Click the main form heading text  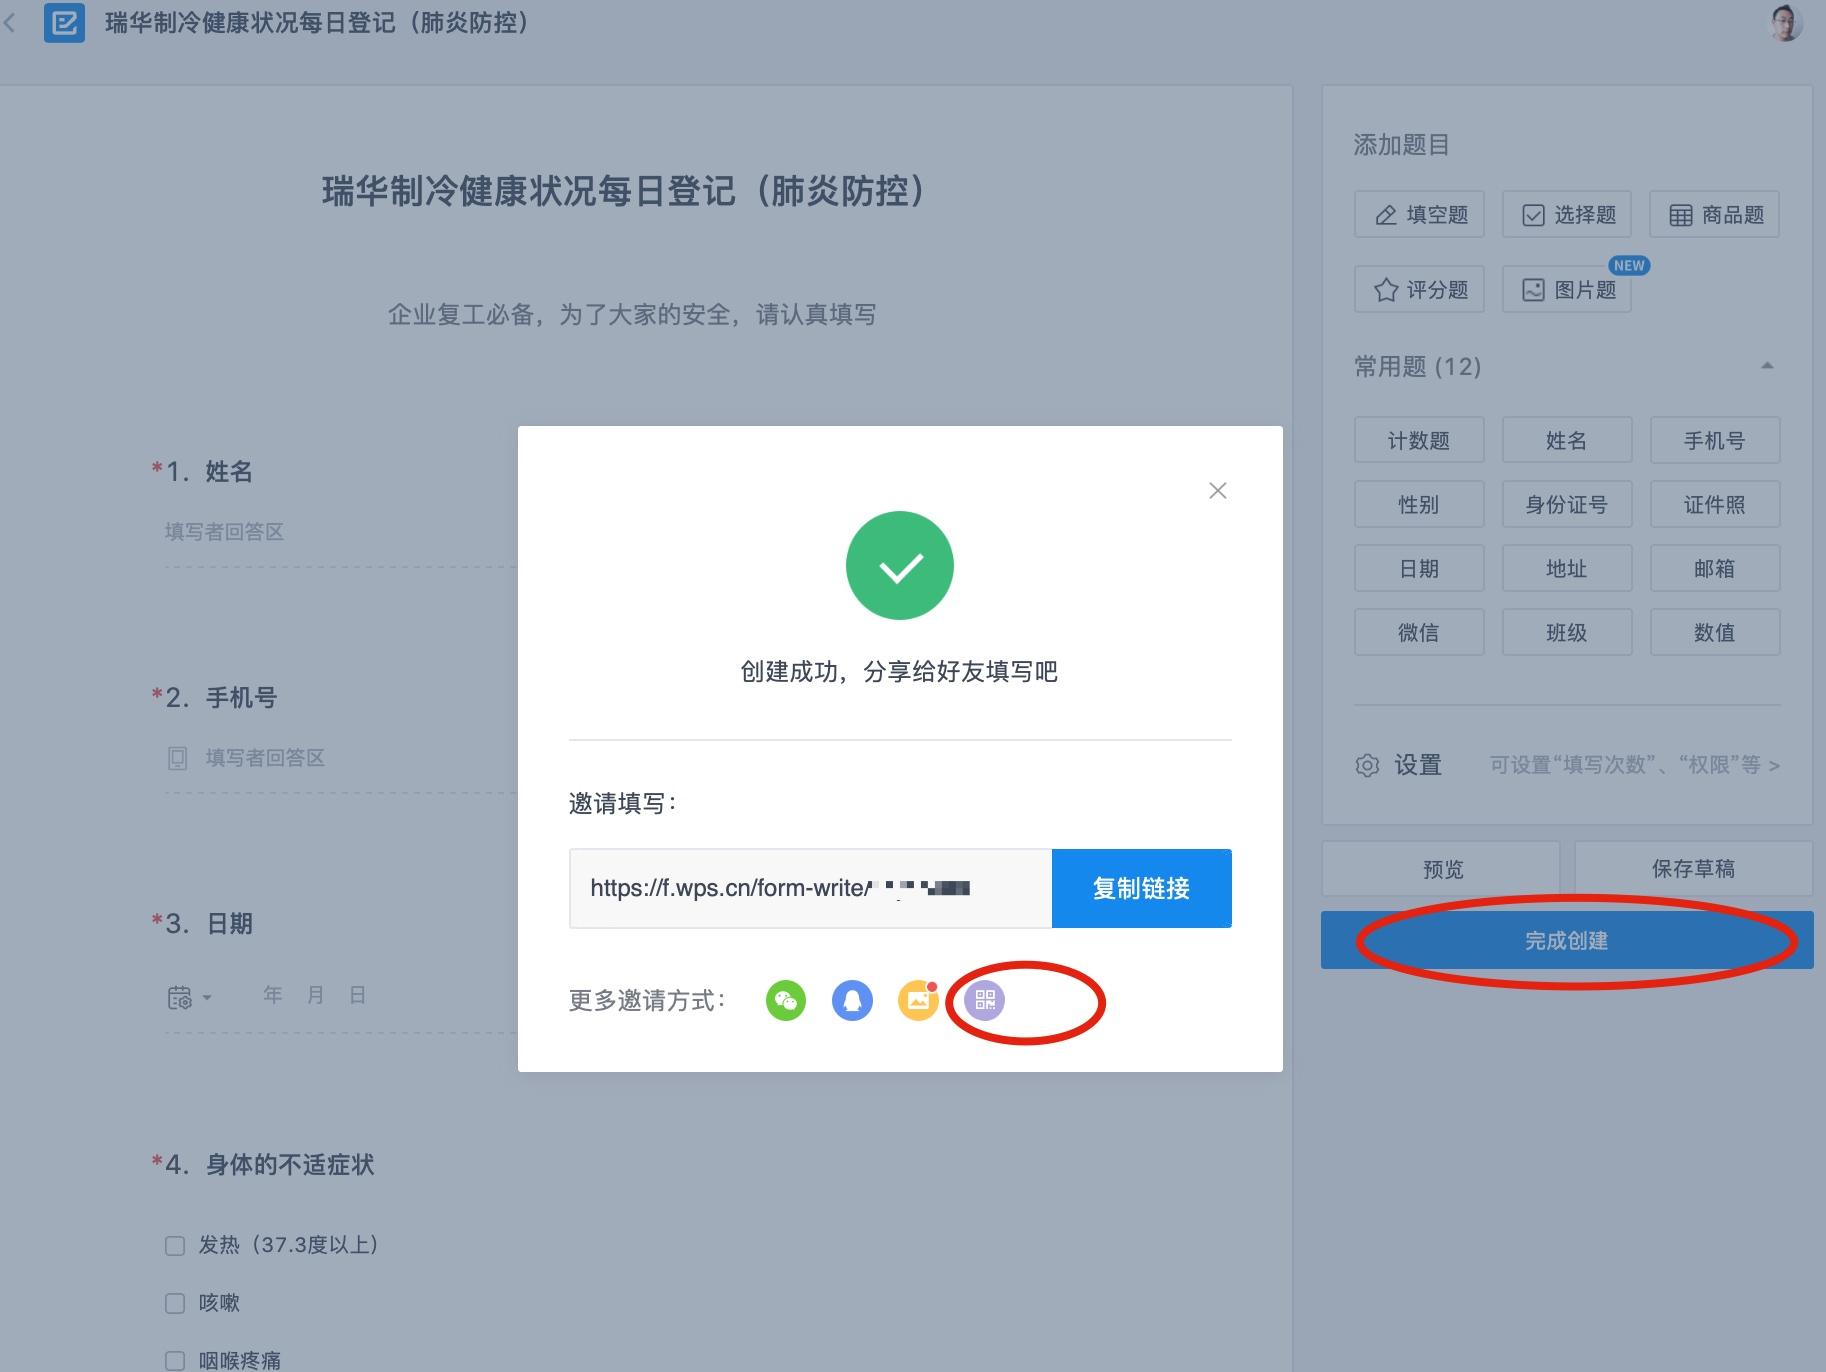[x=623, y=191]
